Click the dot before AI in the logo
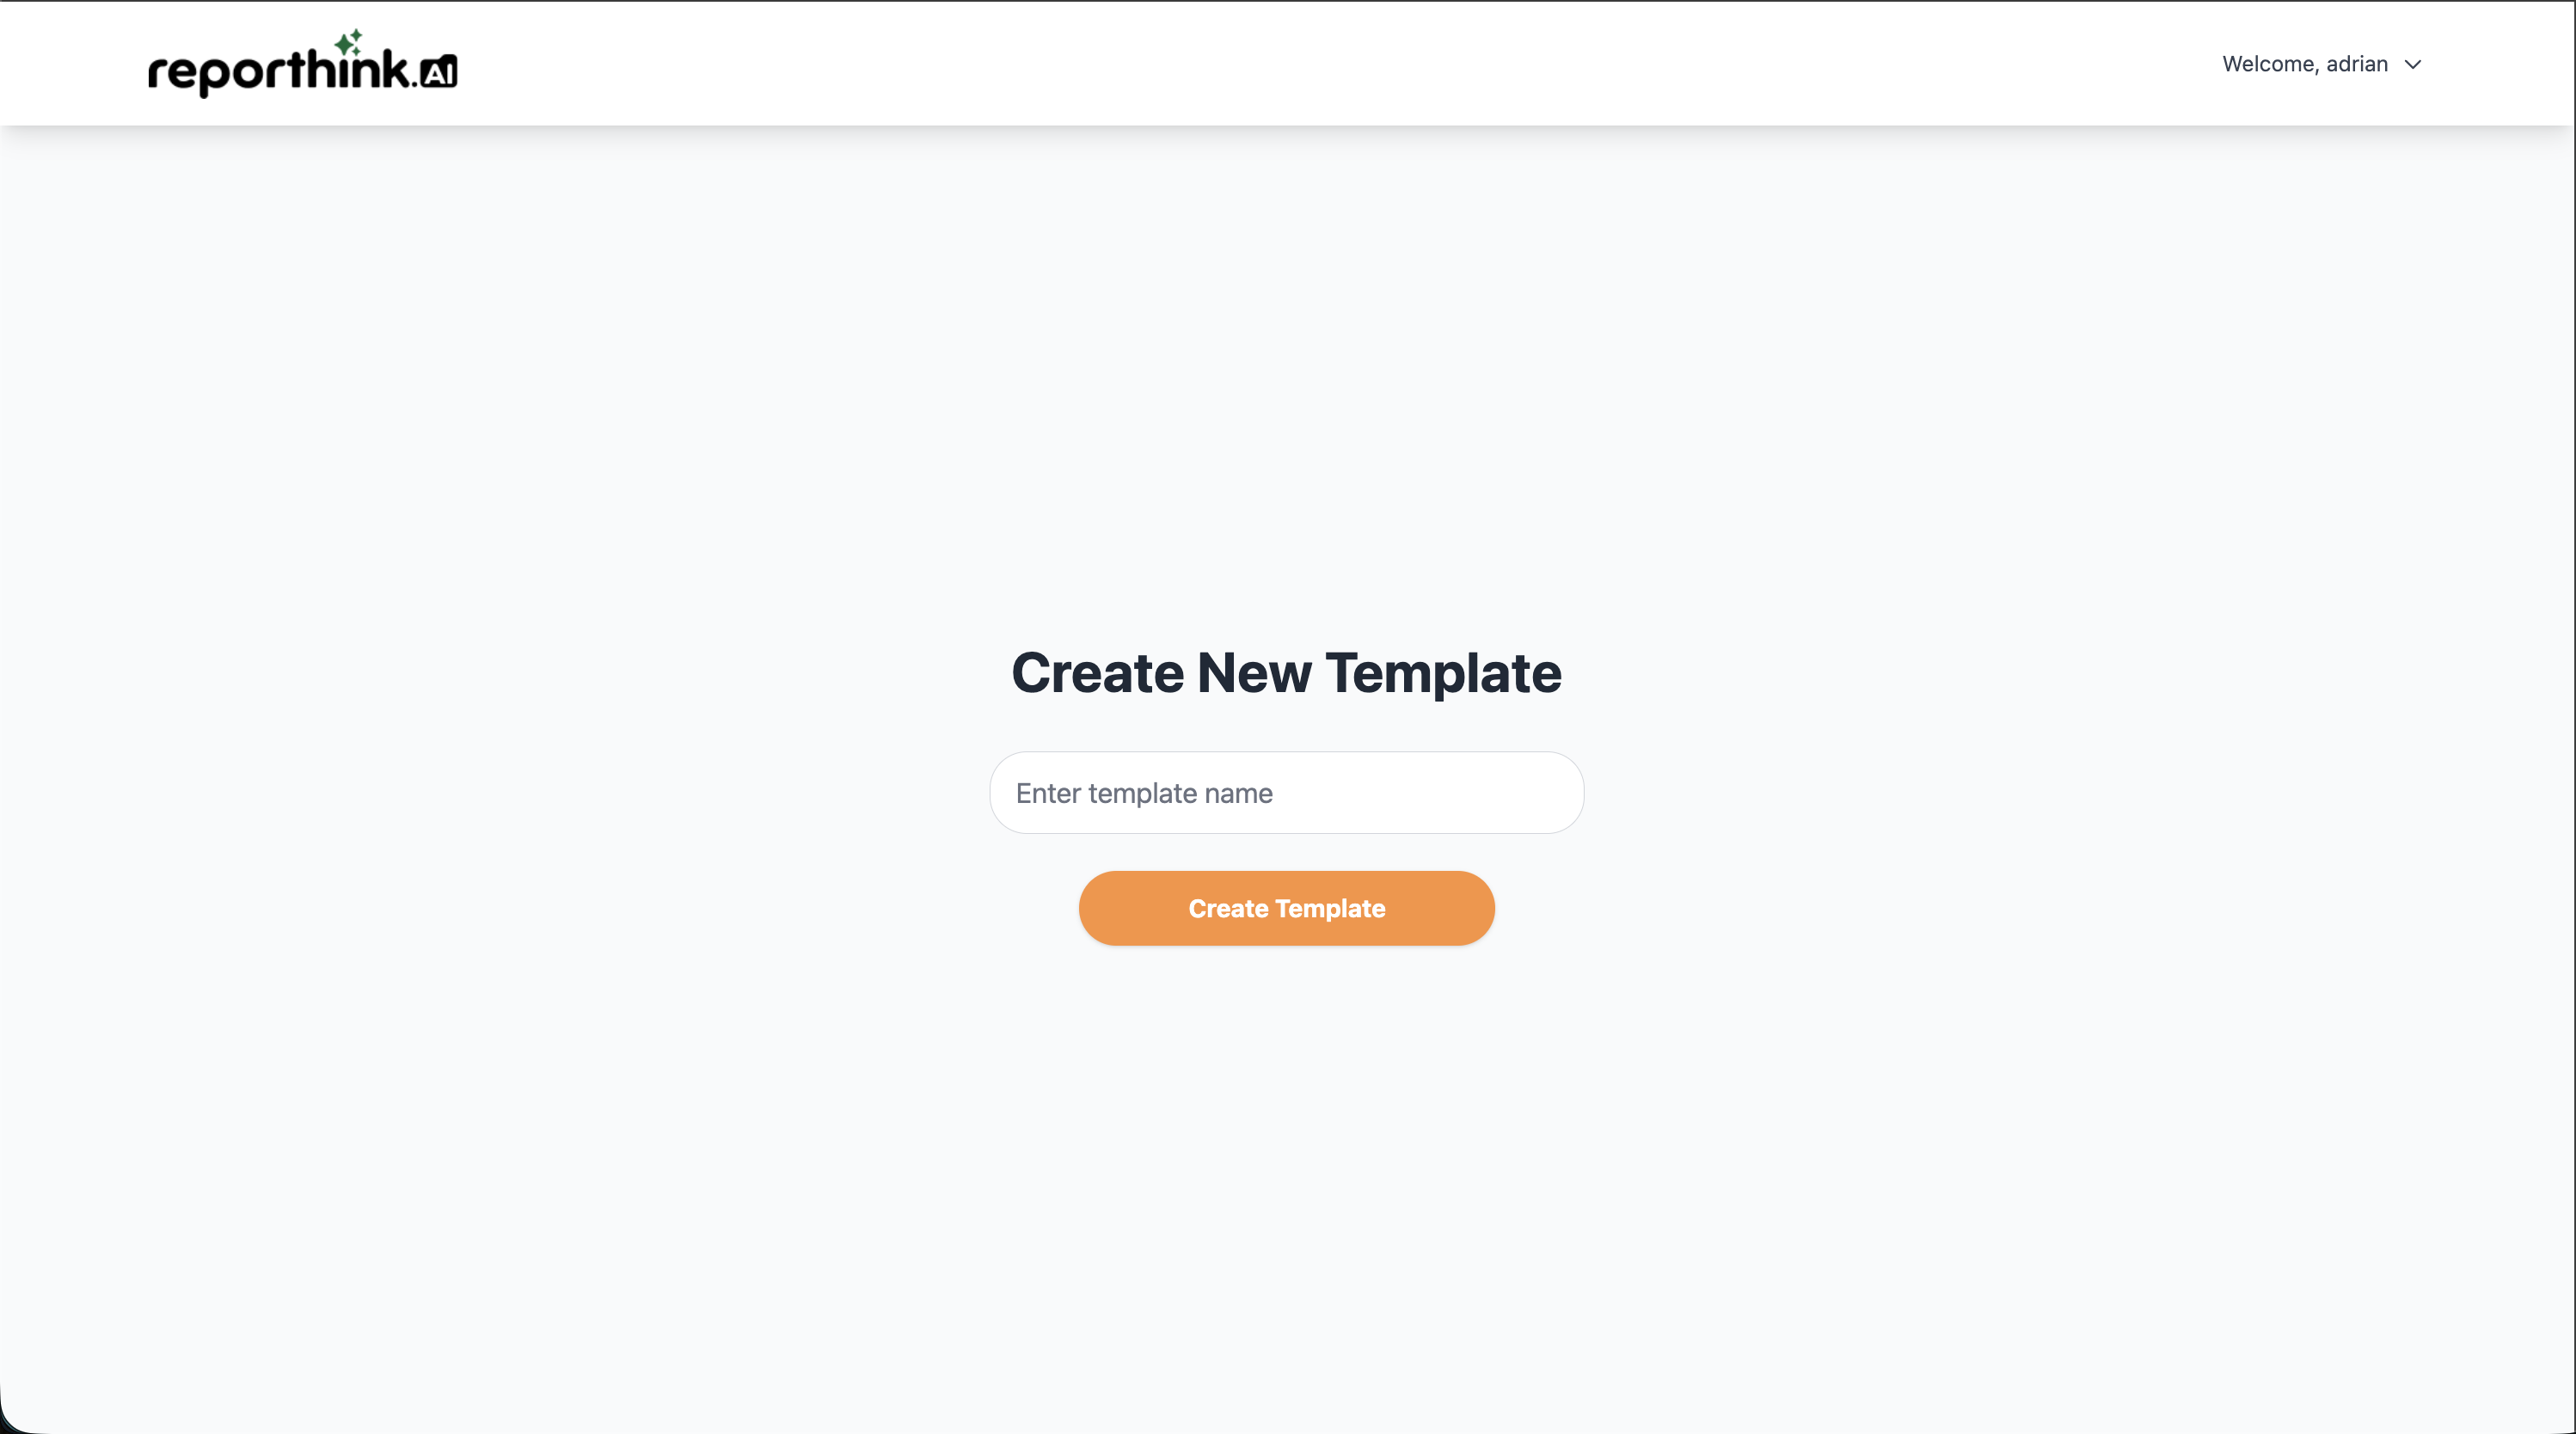 [x=414, y=84]
